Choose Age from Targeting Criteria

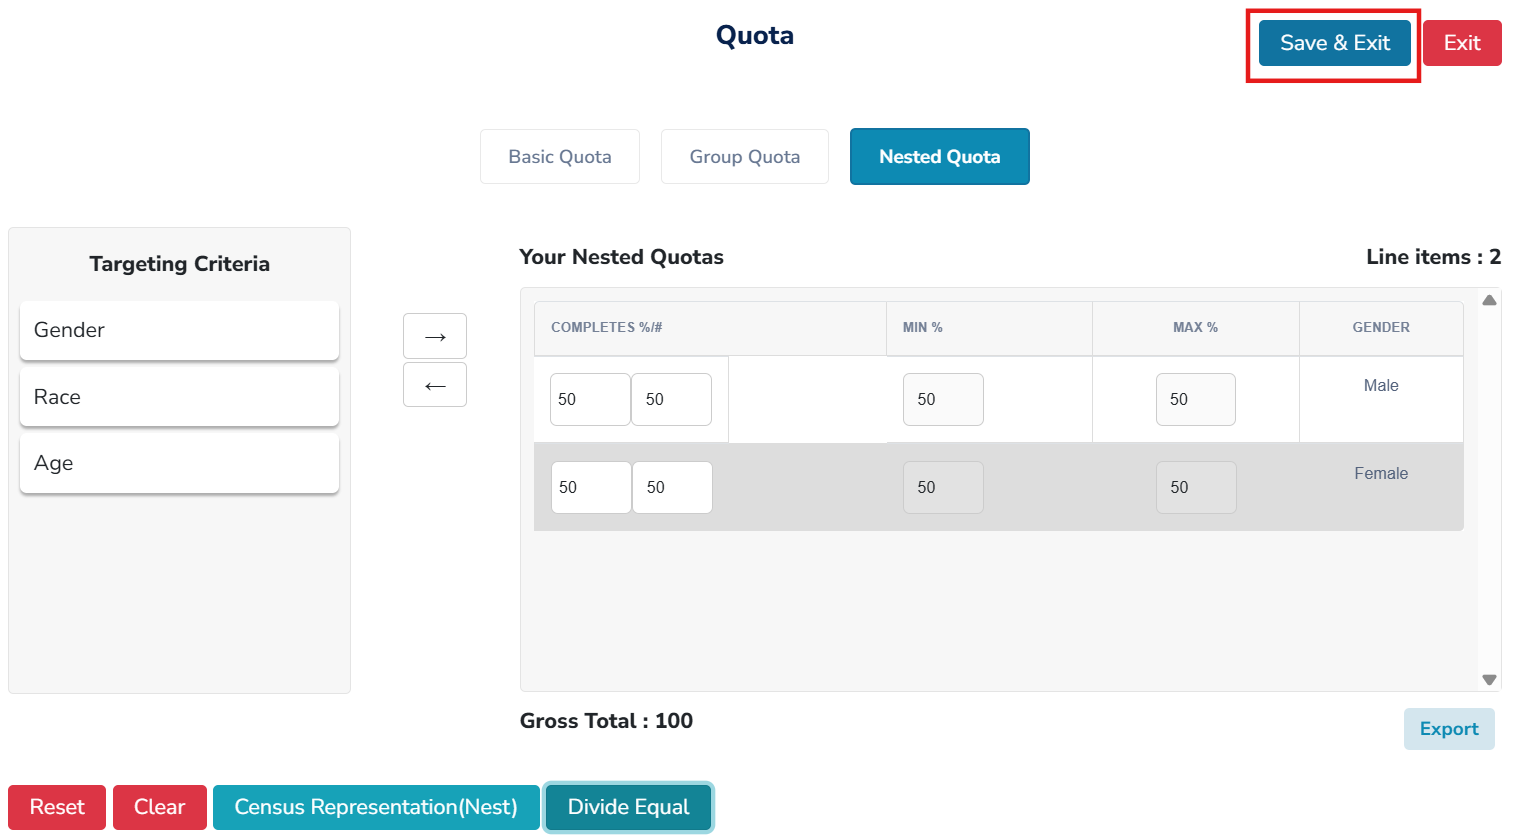click(x=179, y=463)
